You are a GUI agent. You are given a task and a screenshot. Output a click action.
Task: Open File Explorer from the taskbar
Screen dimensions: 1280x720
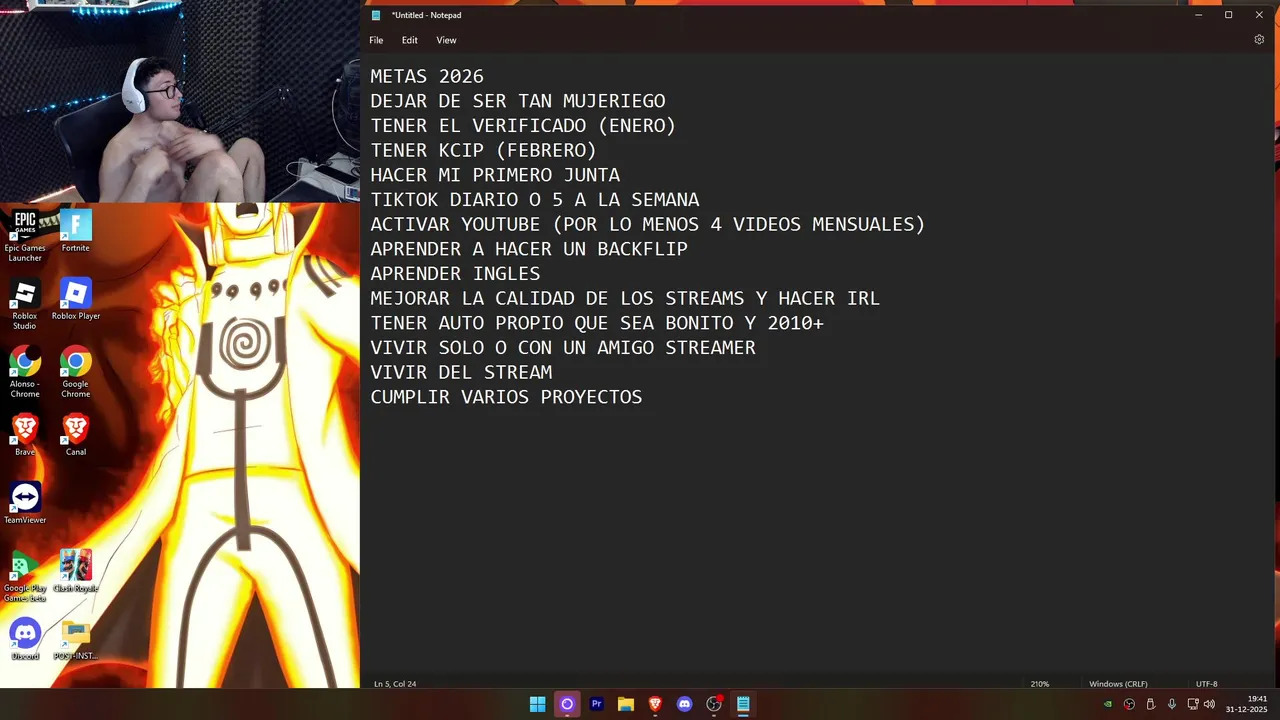[626, 704]
